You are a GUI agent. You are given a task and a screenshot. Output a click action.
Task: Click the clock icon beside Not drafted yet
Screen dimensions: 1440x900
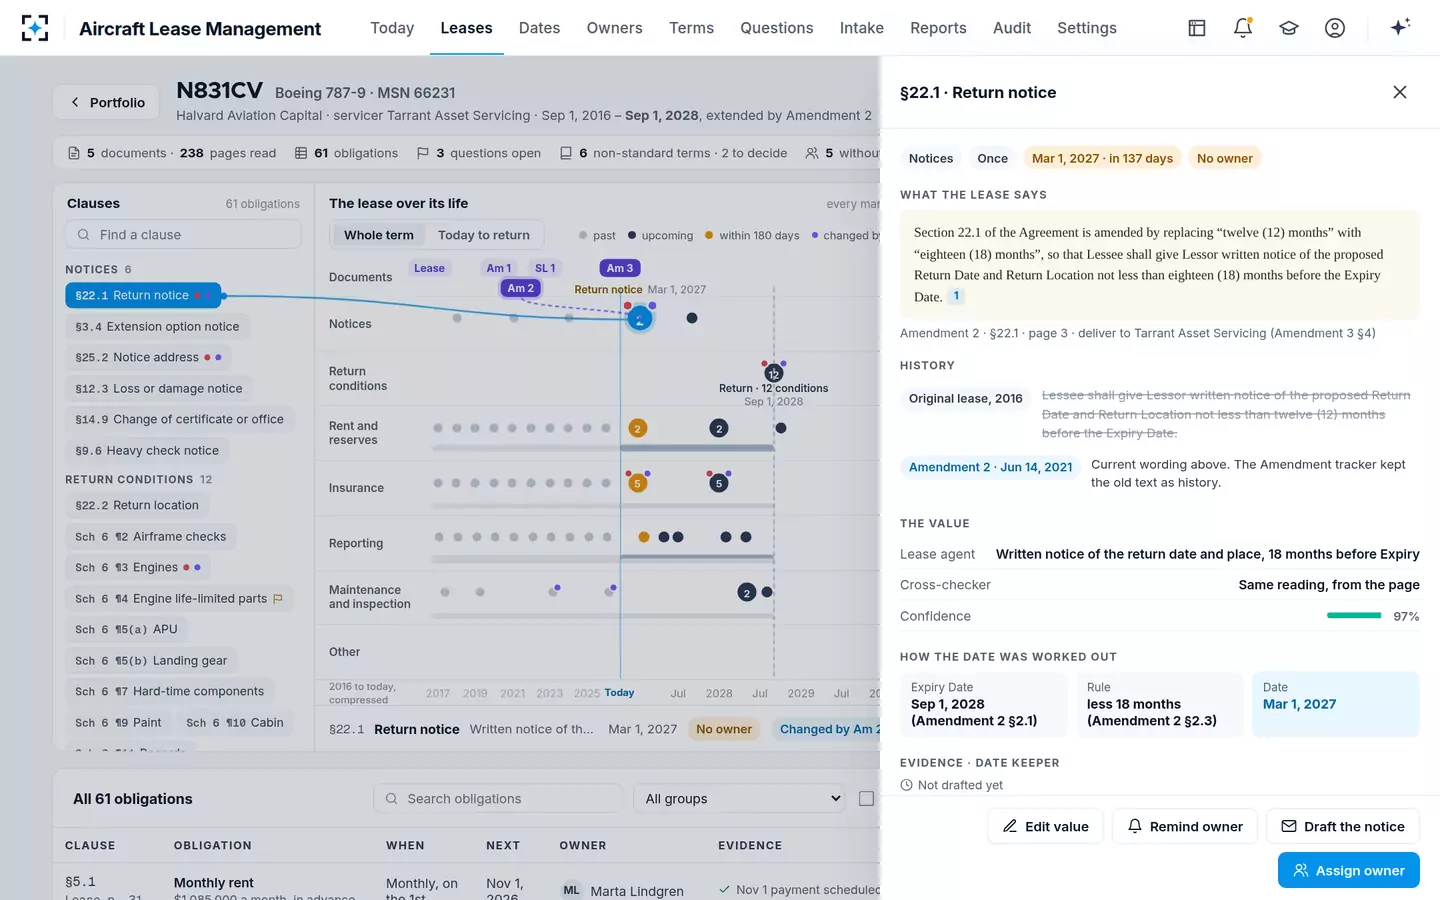tap(906, 785)
